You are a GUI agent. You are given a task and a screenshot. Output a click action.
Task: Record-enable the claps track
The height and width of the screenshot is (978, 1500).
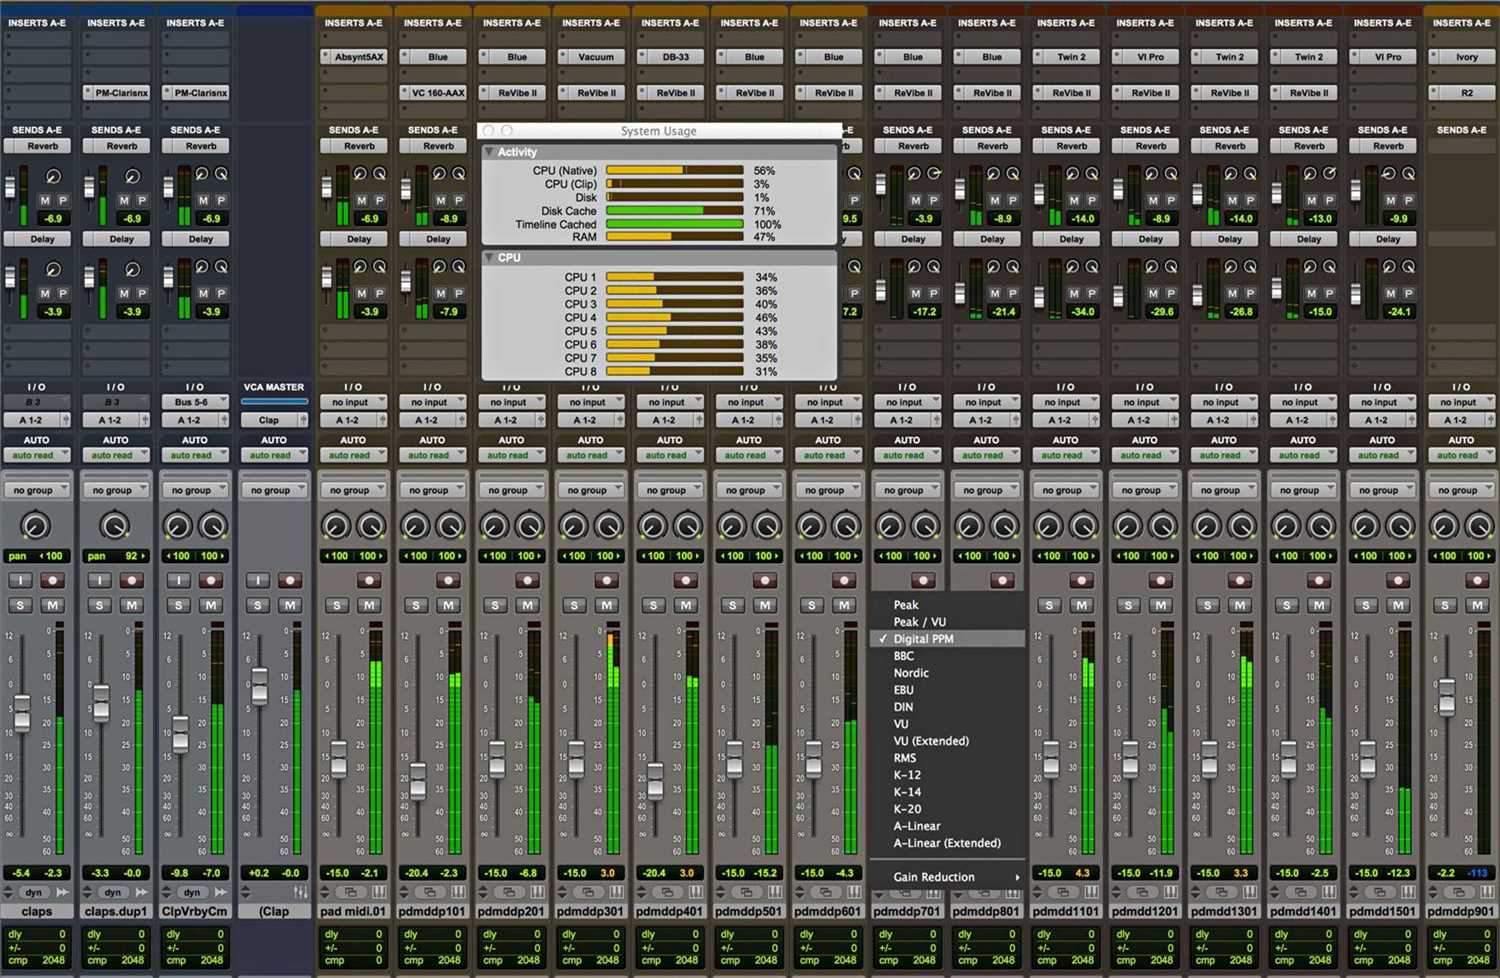tap(52, 580)
